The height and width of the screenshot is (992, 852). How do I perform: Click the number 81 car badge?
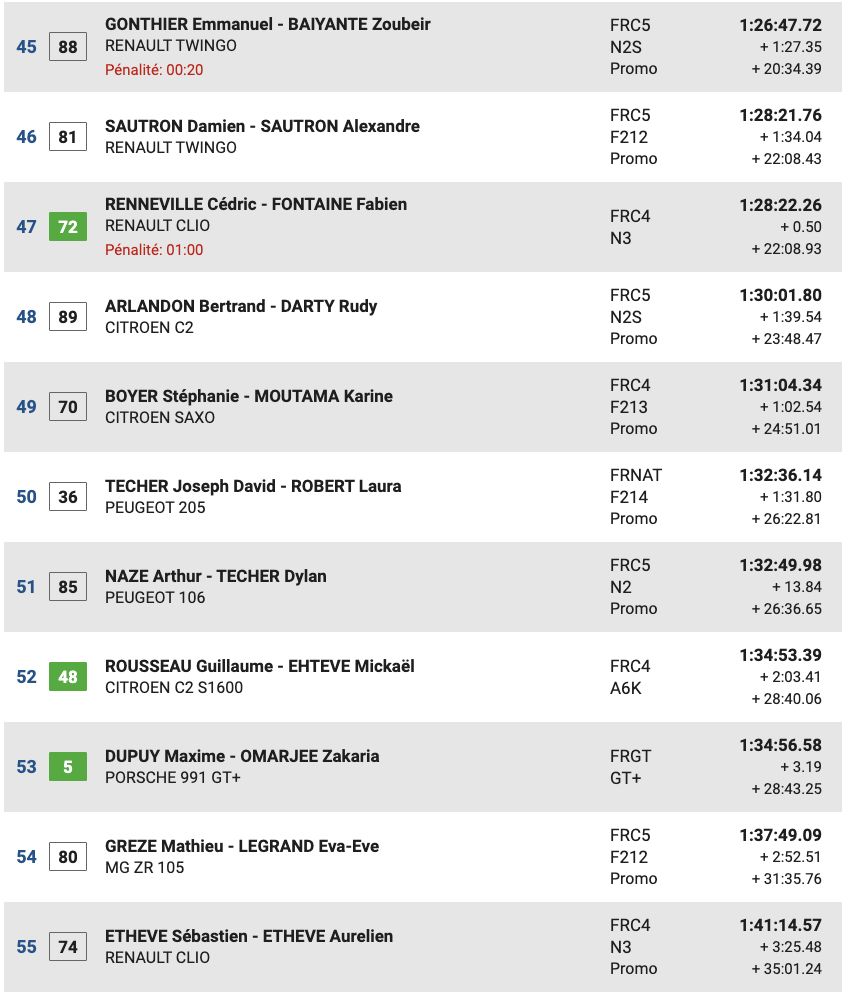click(67, 137)
